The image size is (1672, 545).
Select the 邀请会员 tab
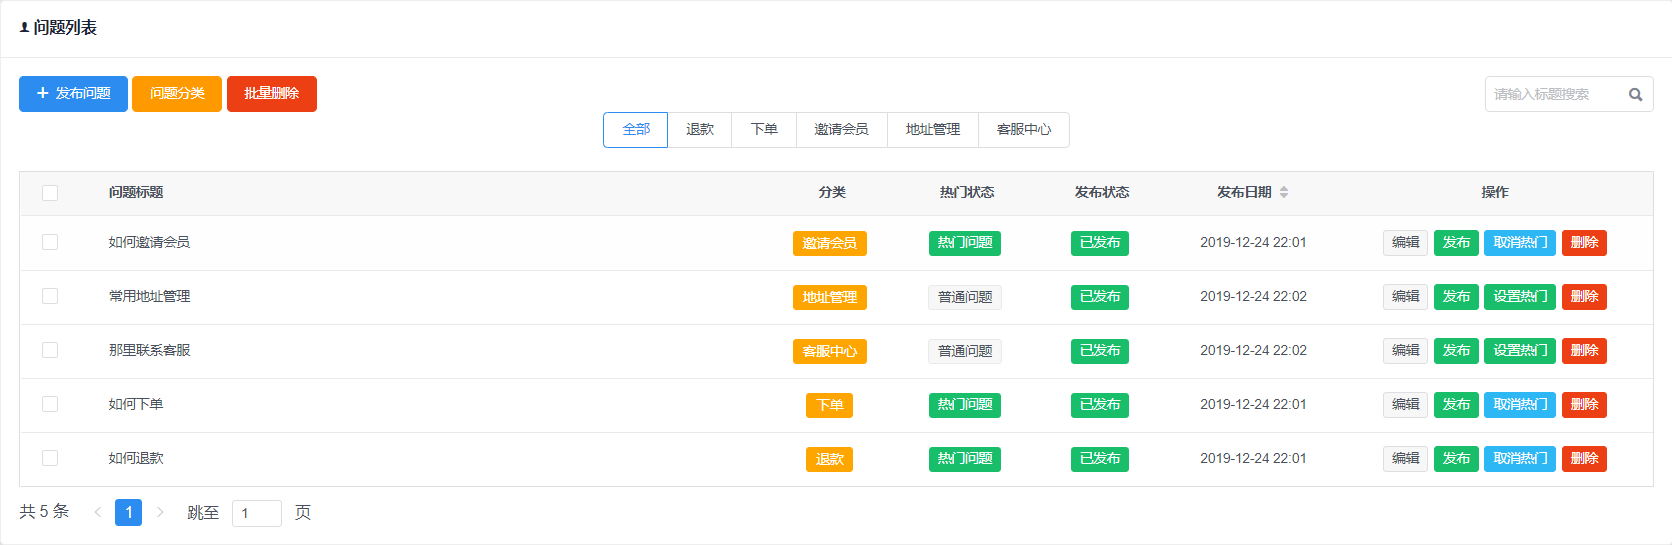tap(841, 130)
